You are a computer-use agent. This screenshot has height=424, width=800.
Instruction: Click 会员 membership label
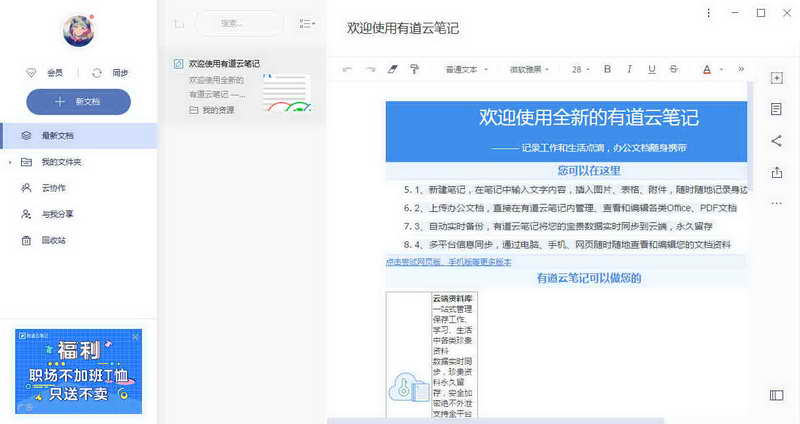point(55,73)
